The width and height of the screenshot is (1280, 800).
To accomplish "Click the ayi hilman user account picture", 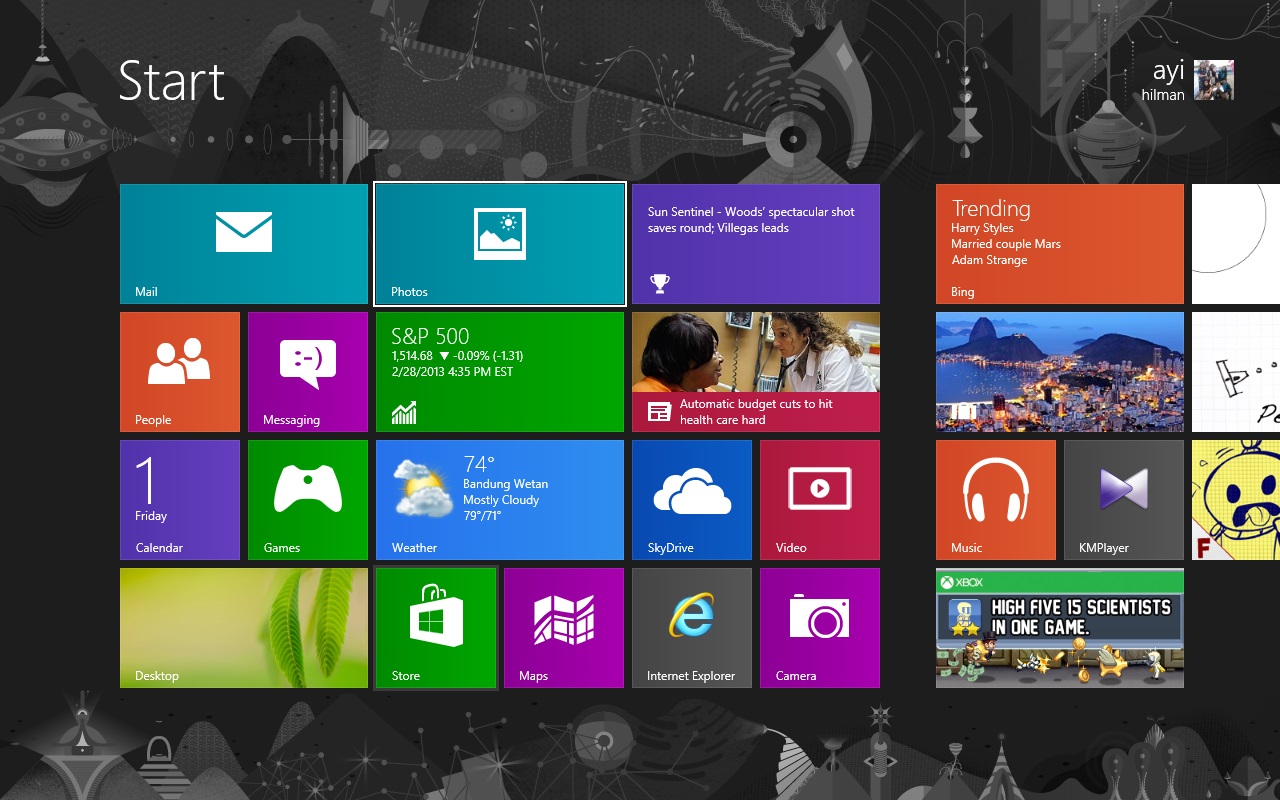I will pyautogui.click(x=1214, y=80).
